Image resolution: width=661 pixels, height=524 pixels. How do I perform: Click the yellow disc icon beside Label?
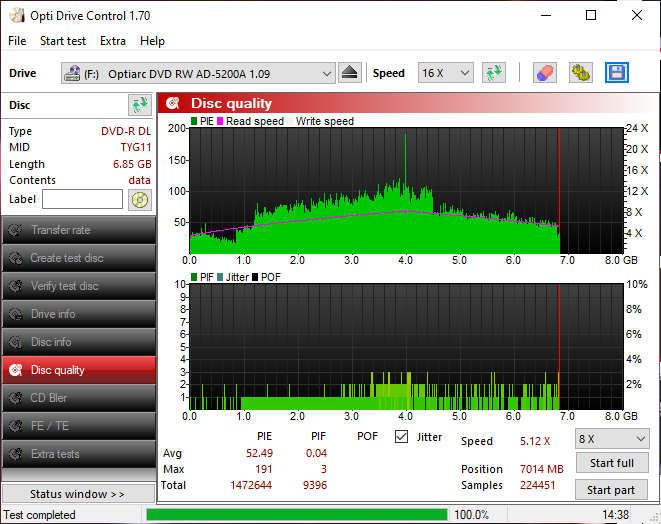140,199
